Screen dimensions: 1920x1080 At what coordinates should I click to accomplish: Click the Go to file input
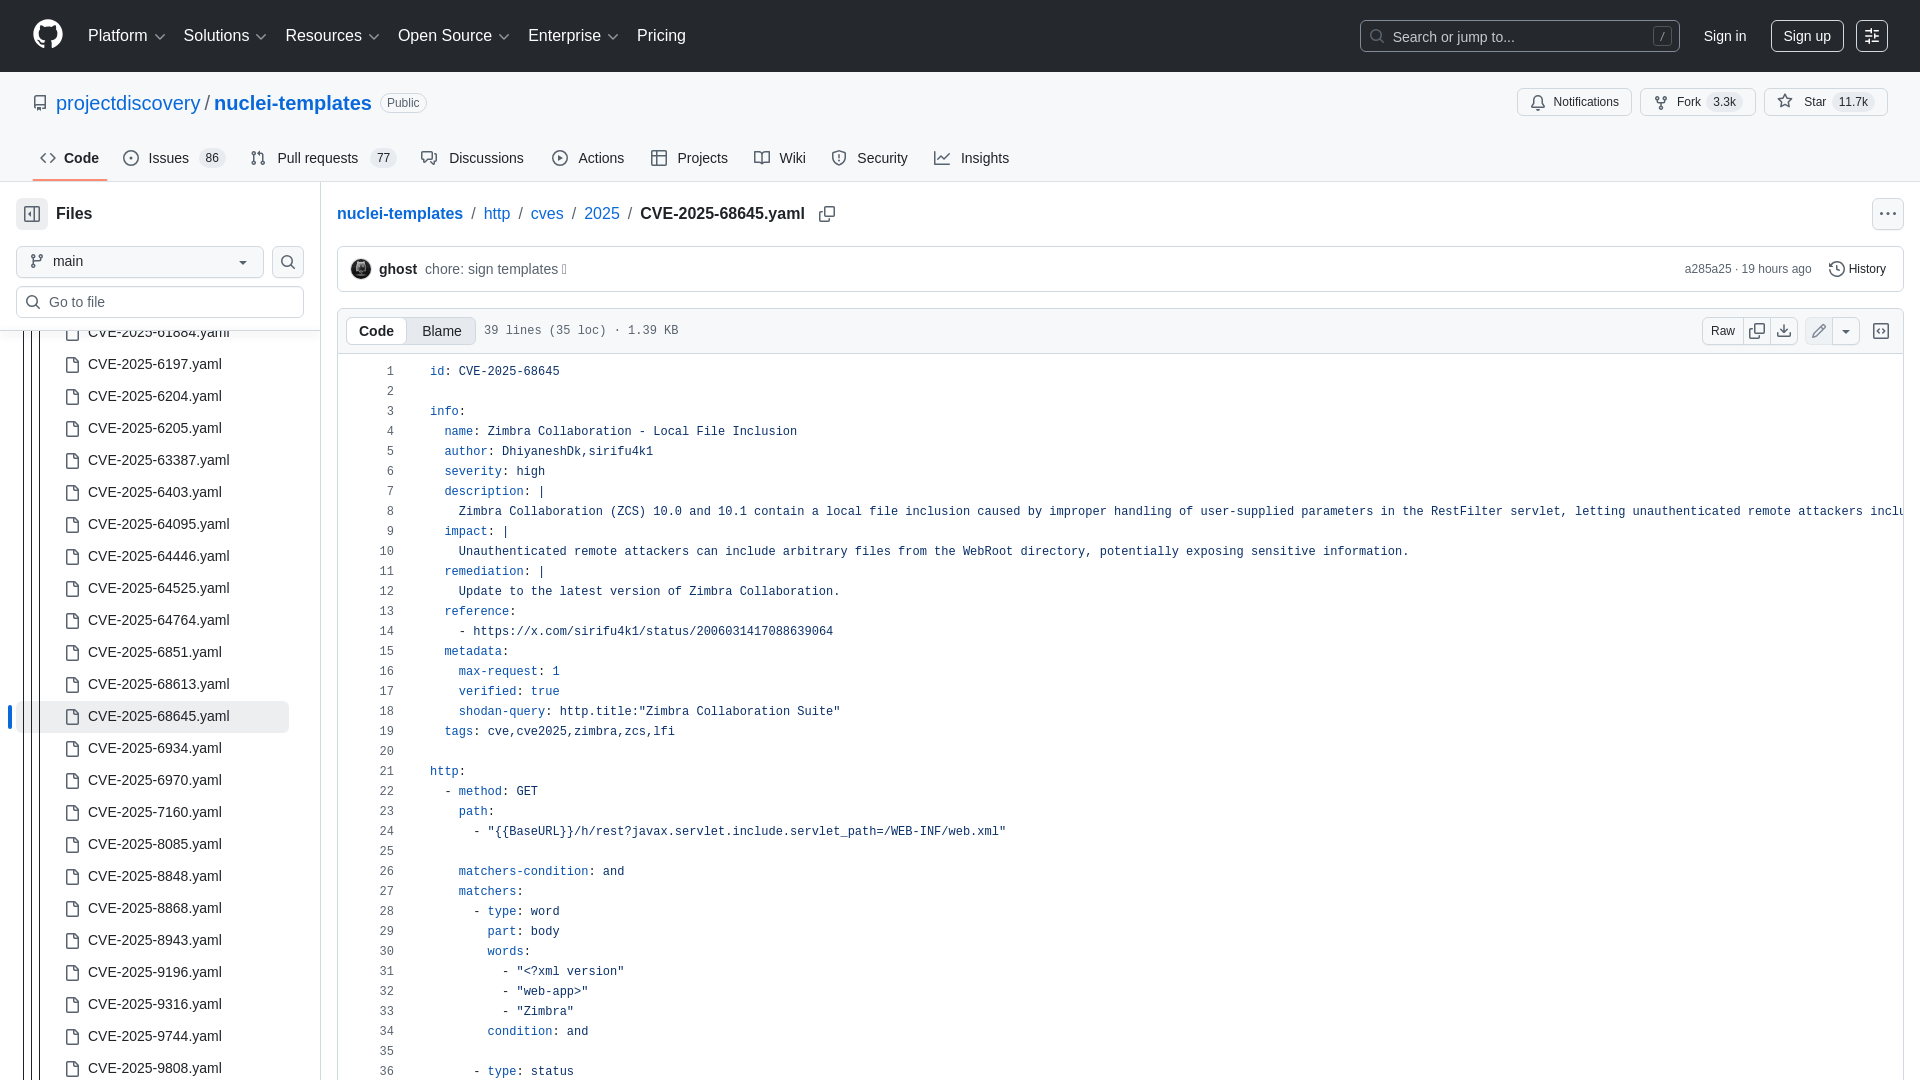coord(159,301)
